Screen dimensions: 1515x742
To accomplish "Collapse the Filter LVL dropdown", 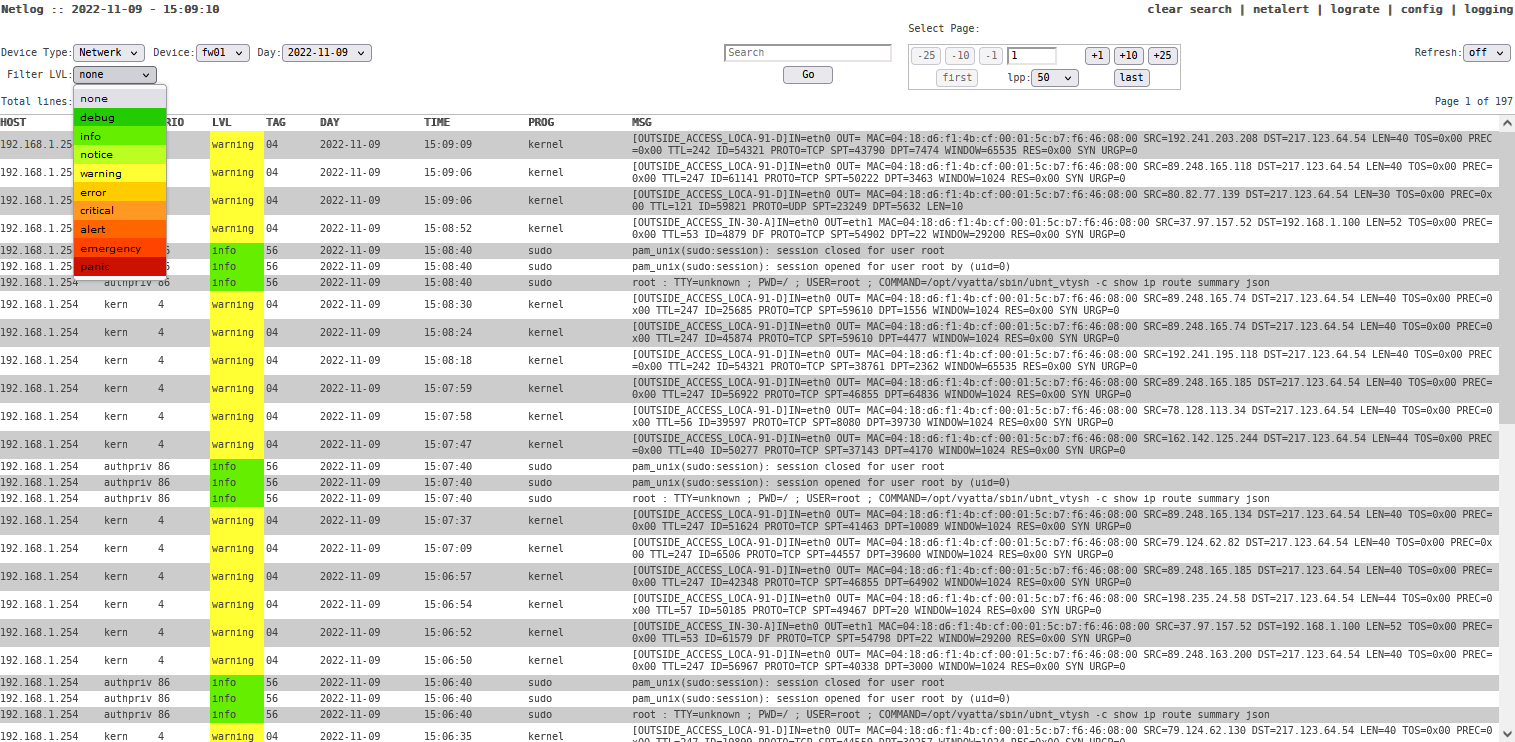I will [x=115, y=75].
